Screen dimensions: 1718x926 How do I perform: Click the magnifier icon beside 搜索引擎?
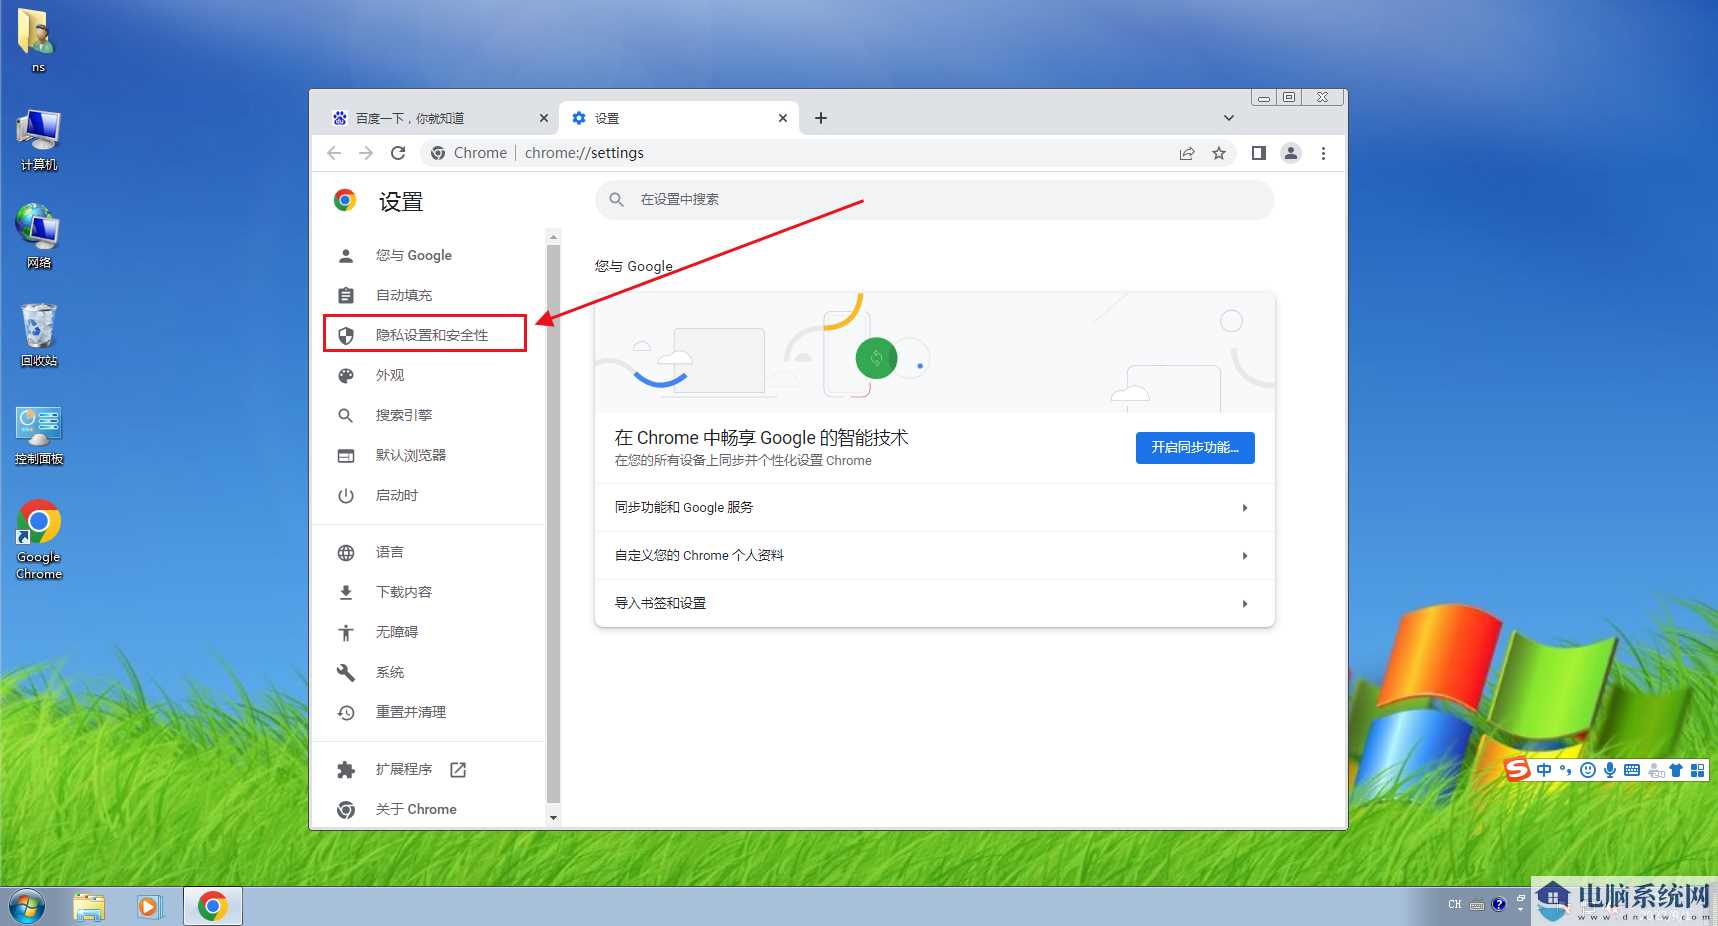tap(346, 415)
